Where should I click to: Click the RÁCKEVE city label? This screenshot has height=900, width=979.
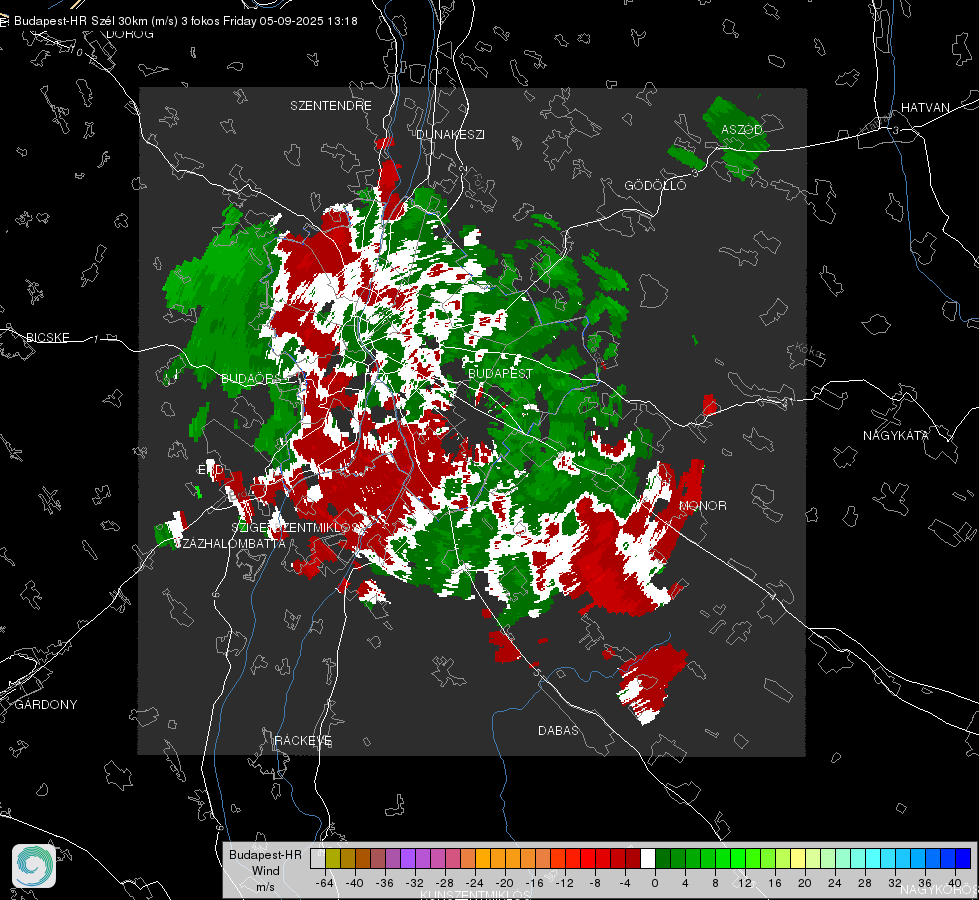pos(303,741)
